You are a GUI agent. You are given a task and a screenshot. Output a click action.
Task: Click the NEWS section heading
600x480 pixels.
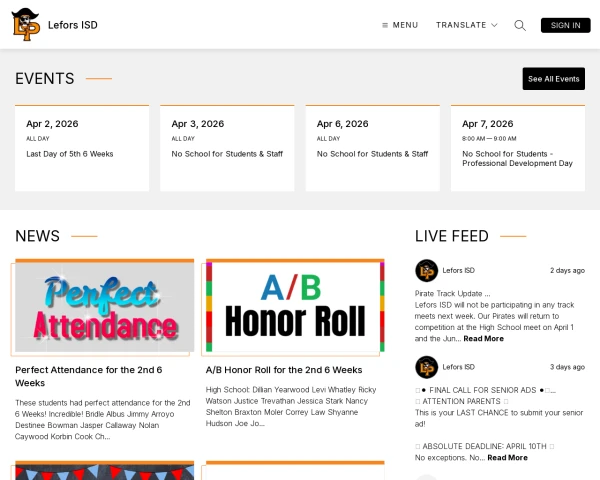point(38,236)
